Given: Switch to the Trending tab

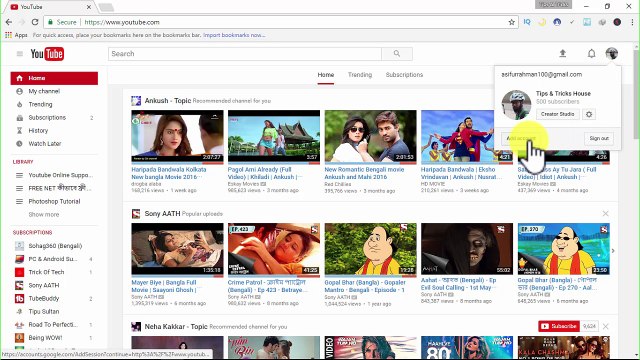Looking at the screenshot, I should pos(360,75).
